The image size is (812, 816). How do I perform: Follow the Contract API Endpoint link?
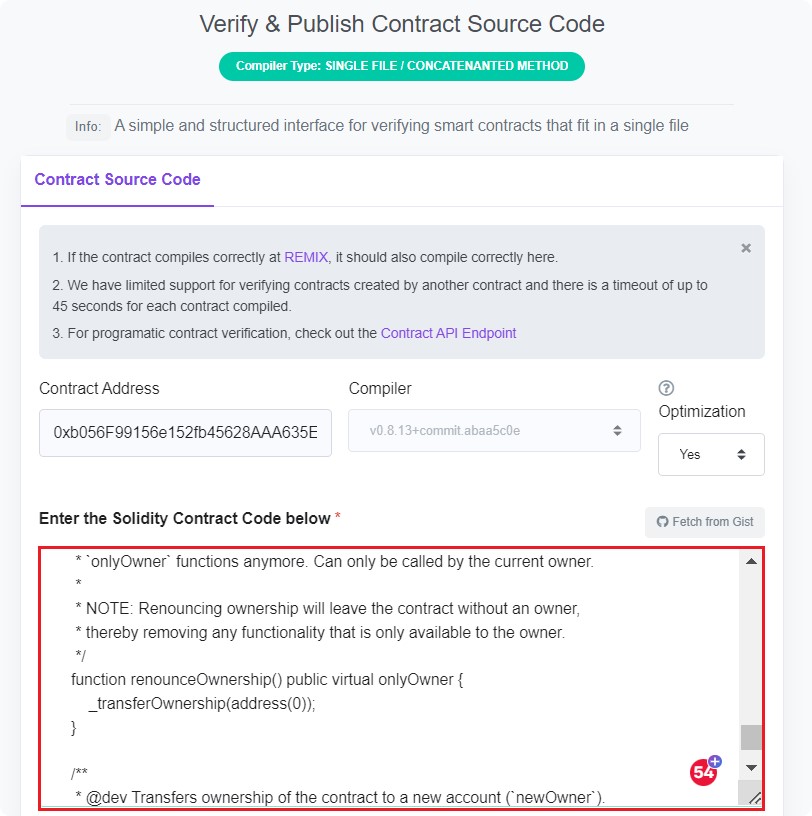pyautogui.click(x=448, y=333)
